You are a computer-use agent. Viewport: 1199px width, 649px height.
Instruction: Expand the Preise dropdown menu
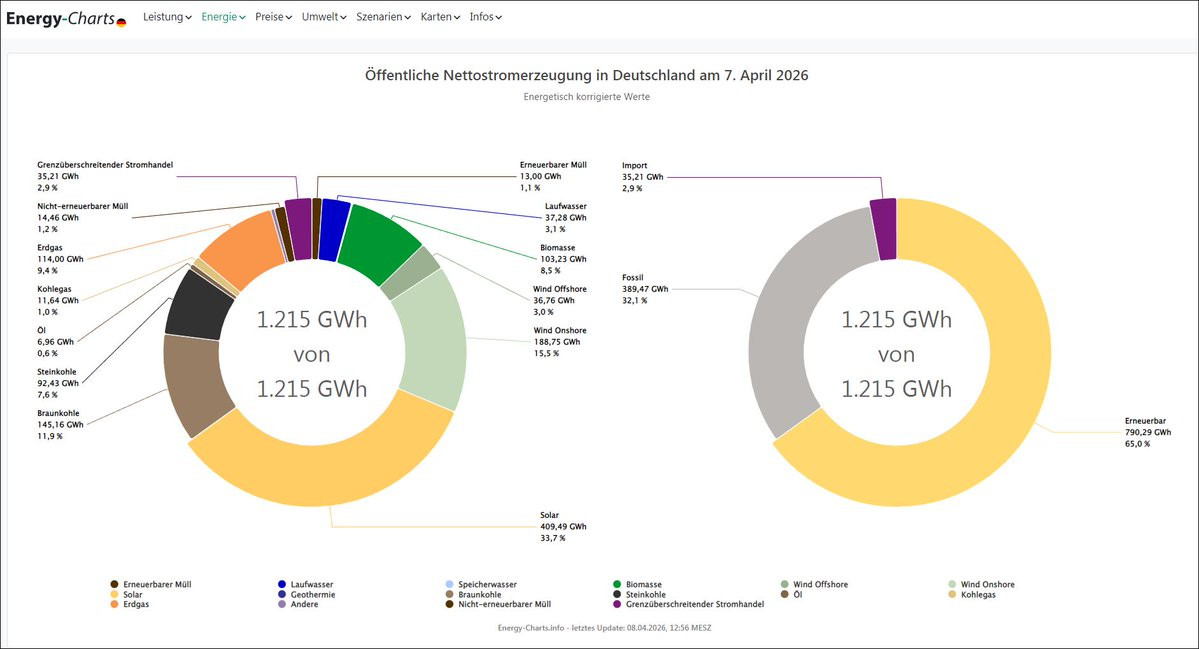(x=273, y=17)
